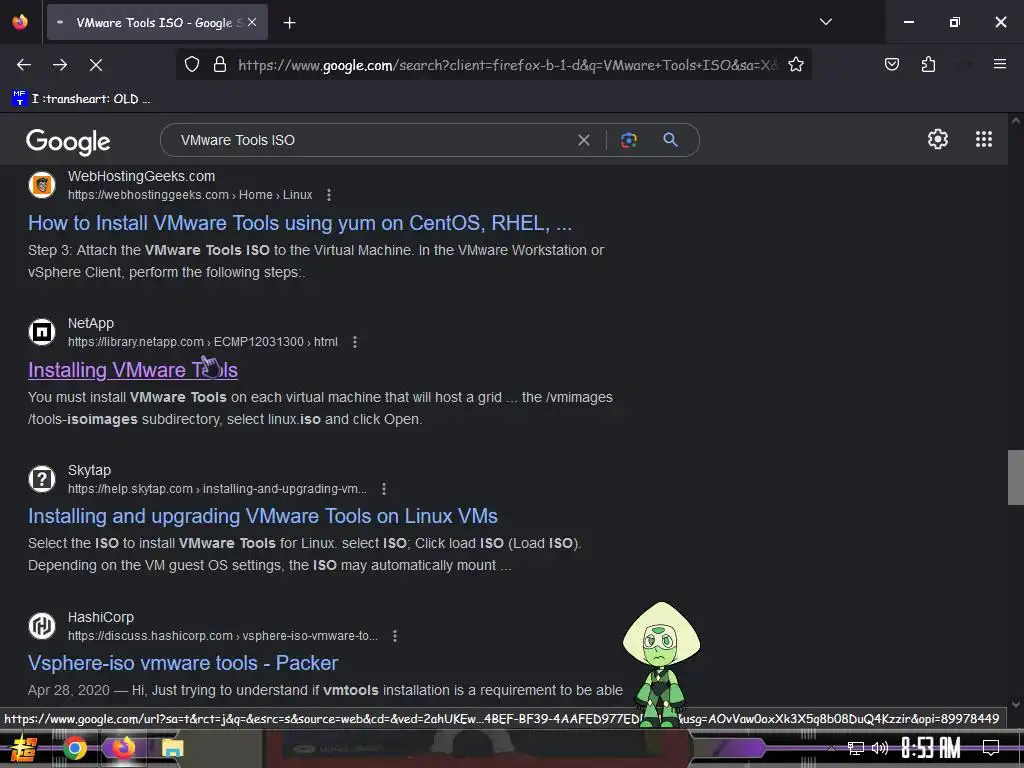Viewport: 1024px width, 768px height.
Task: Bookmark this page with the star
Action: (x=795, y=65)
